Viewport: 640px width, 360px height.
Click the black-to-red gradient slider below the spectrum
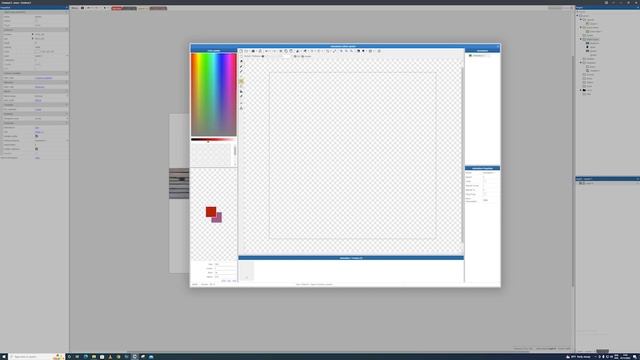tap(213, 140)
